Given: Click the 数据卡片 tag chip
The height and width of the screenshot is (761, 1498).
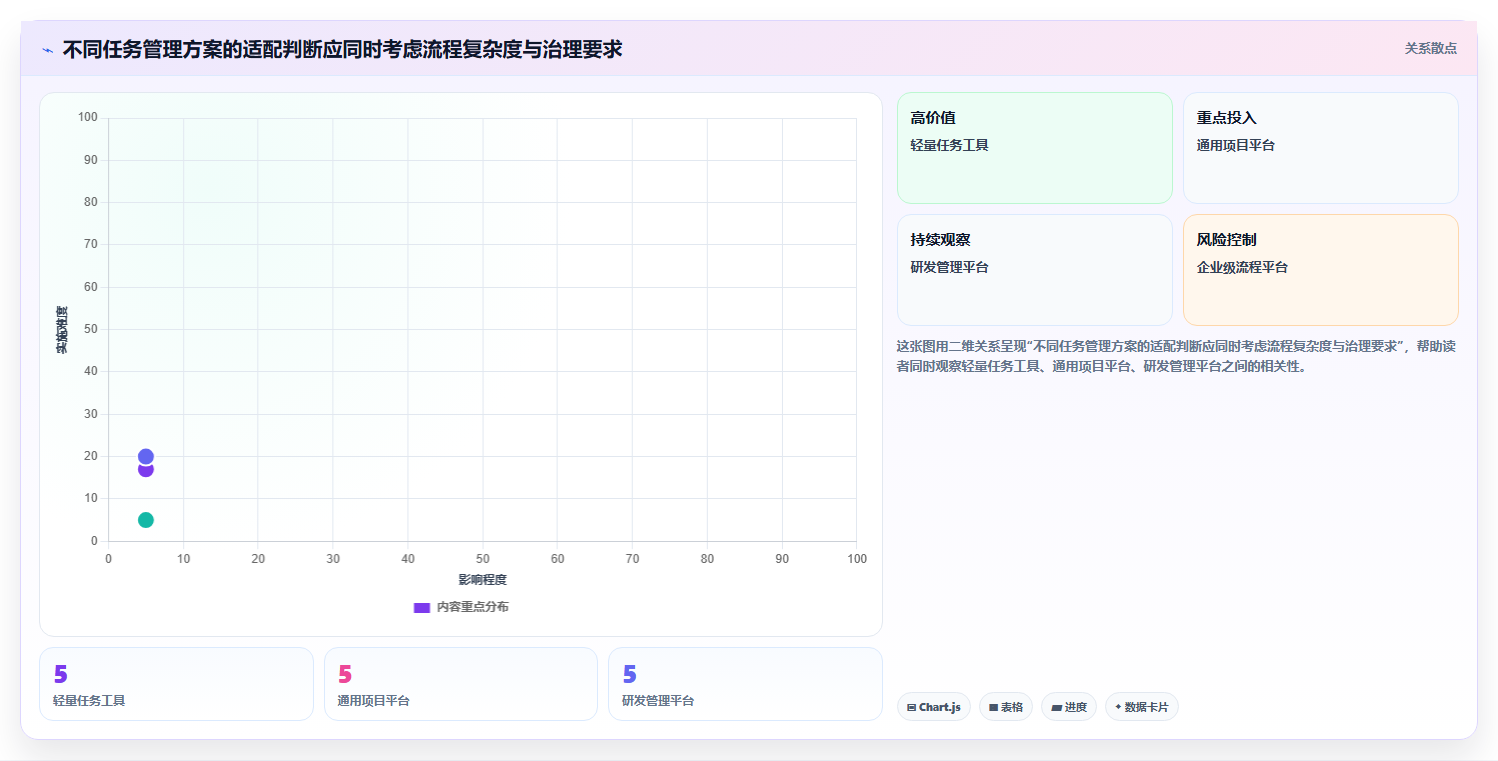Looking at the screenshot, I should click(x=1142, y=707).
